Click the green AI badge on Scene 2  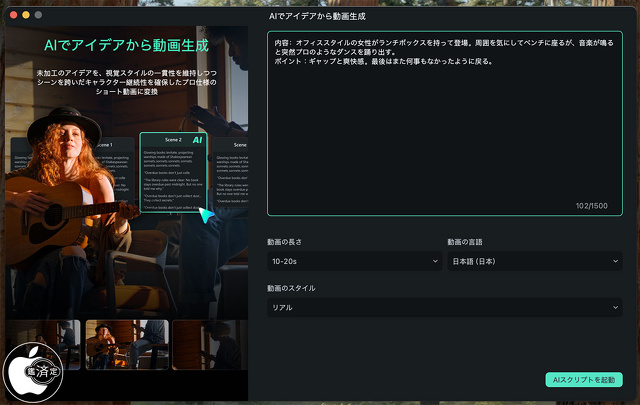coord(198,140)
